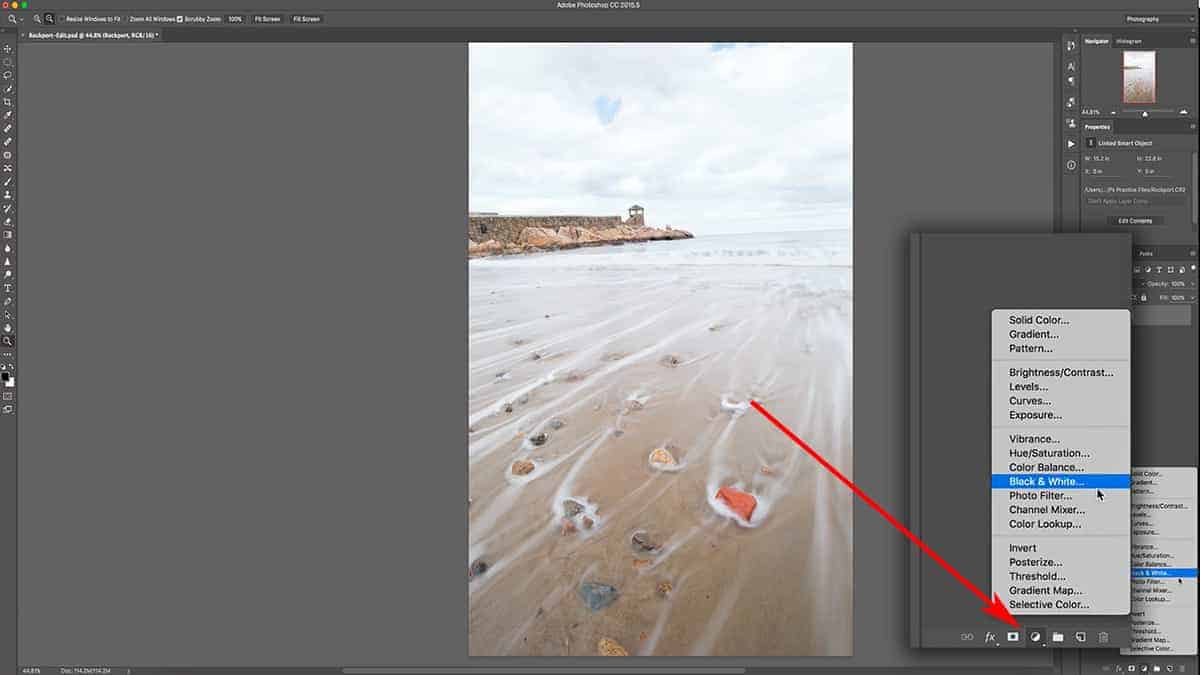The image size is (1200, 675).
Task: Click the Navigator preview thumbnail
Action: [1139, 77]
